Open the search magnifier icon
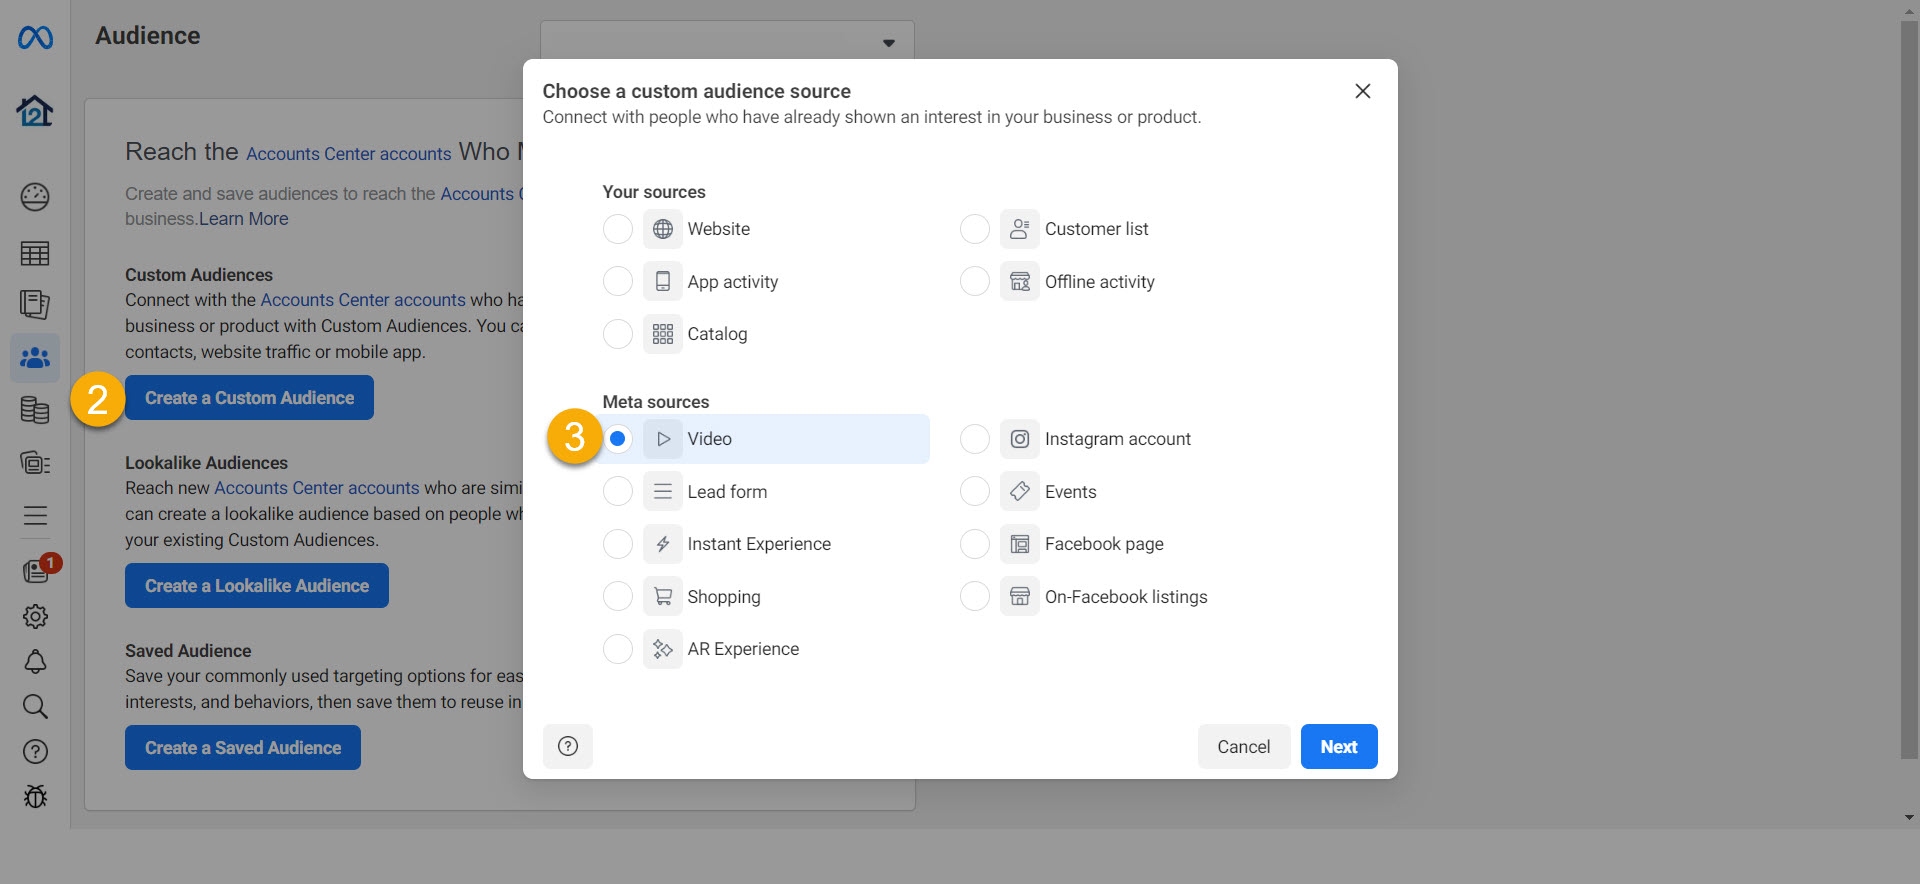 (35, 706)
